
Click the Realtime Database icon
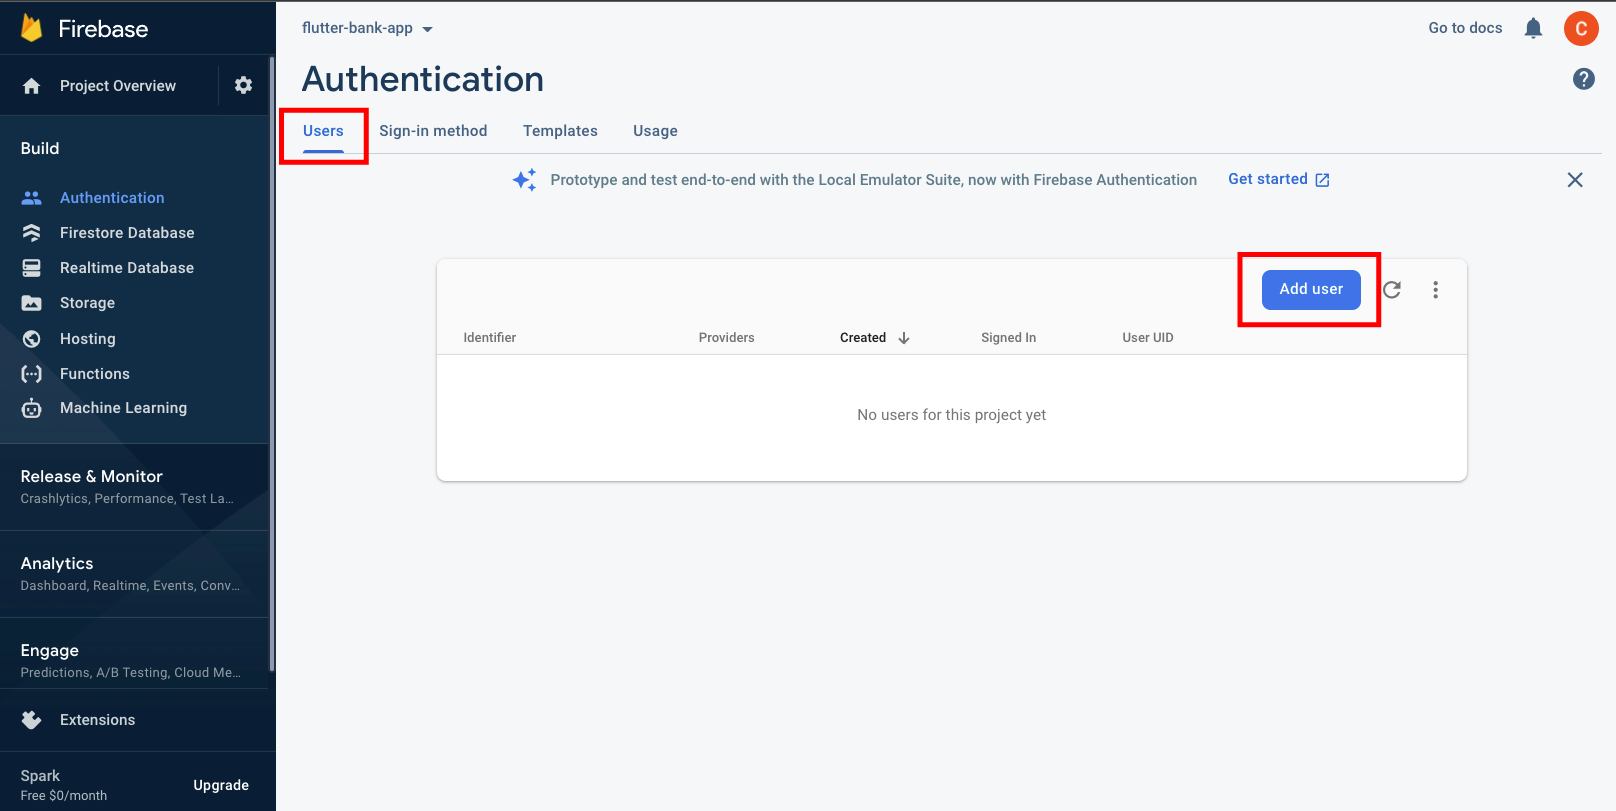point(32,268)
